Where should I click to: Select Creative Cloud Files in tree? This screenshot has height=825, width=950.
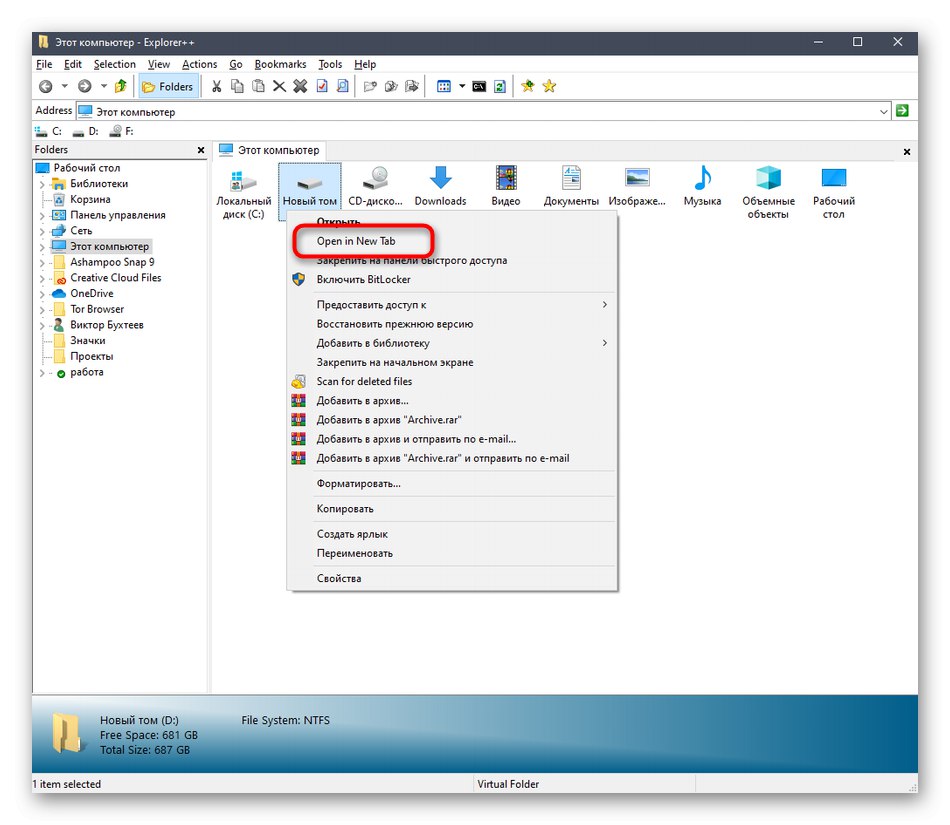pyautogui.click(x=115, y=277)
